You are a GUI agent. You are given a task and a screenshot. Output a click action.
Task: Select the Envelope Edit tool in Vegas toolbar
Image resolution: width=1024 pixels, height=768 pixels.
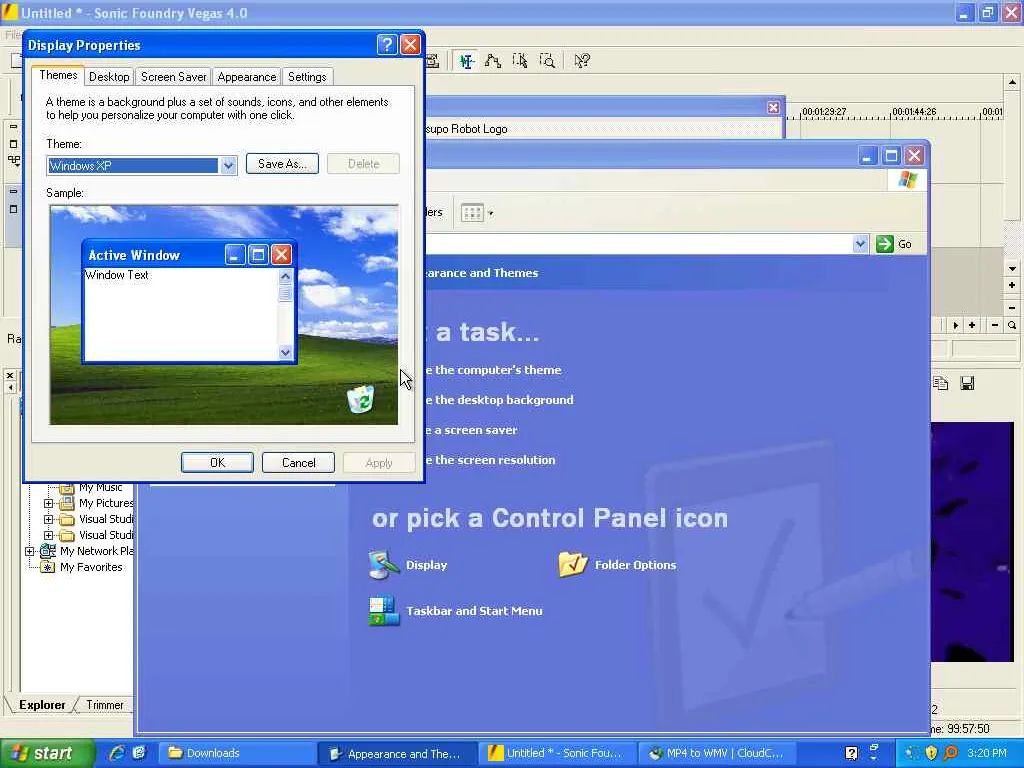[493, 61]
